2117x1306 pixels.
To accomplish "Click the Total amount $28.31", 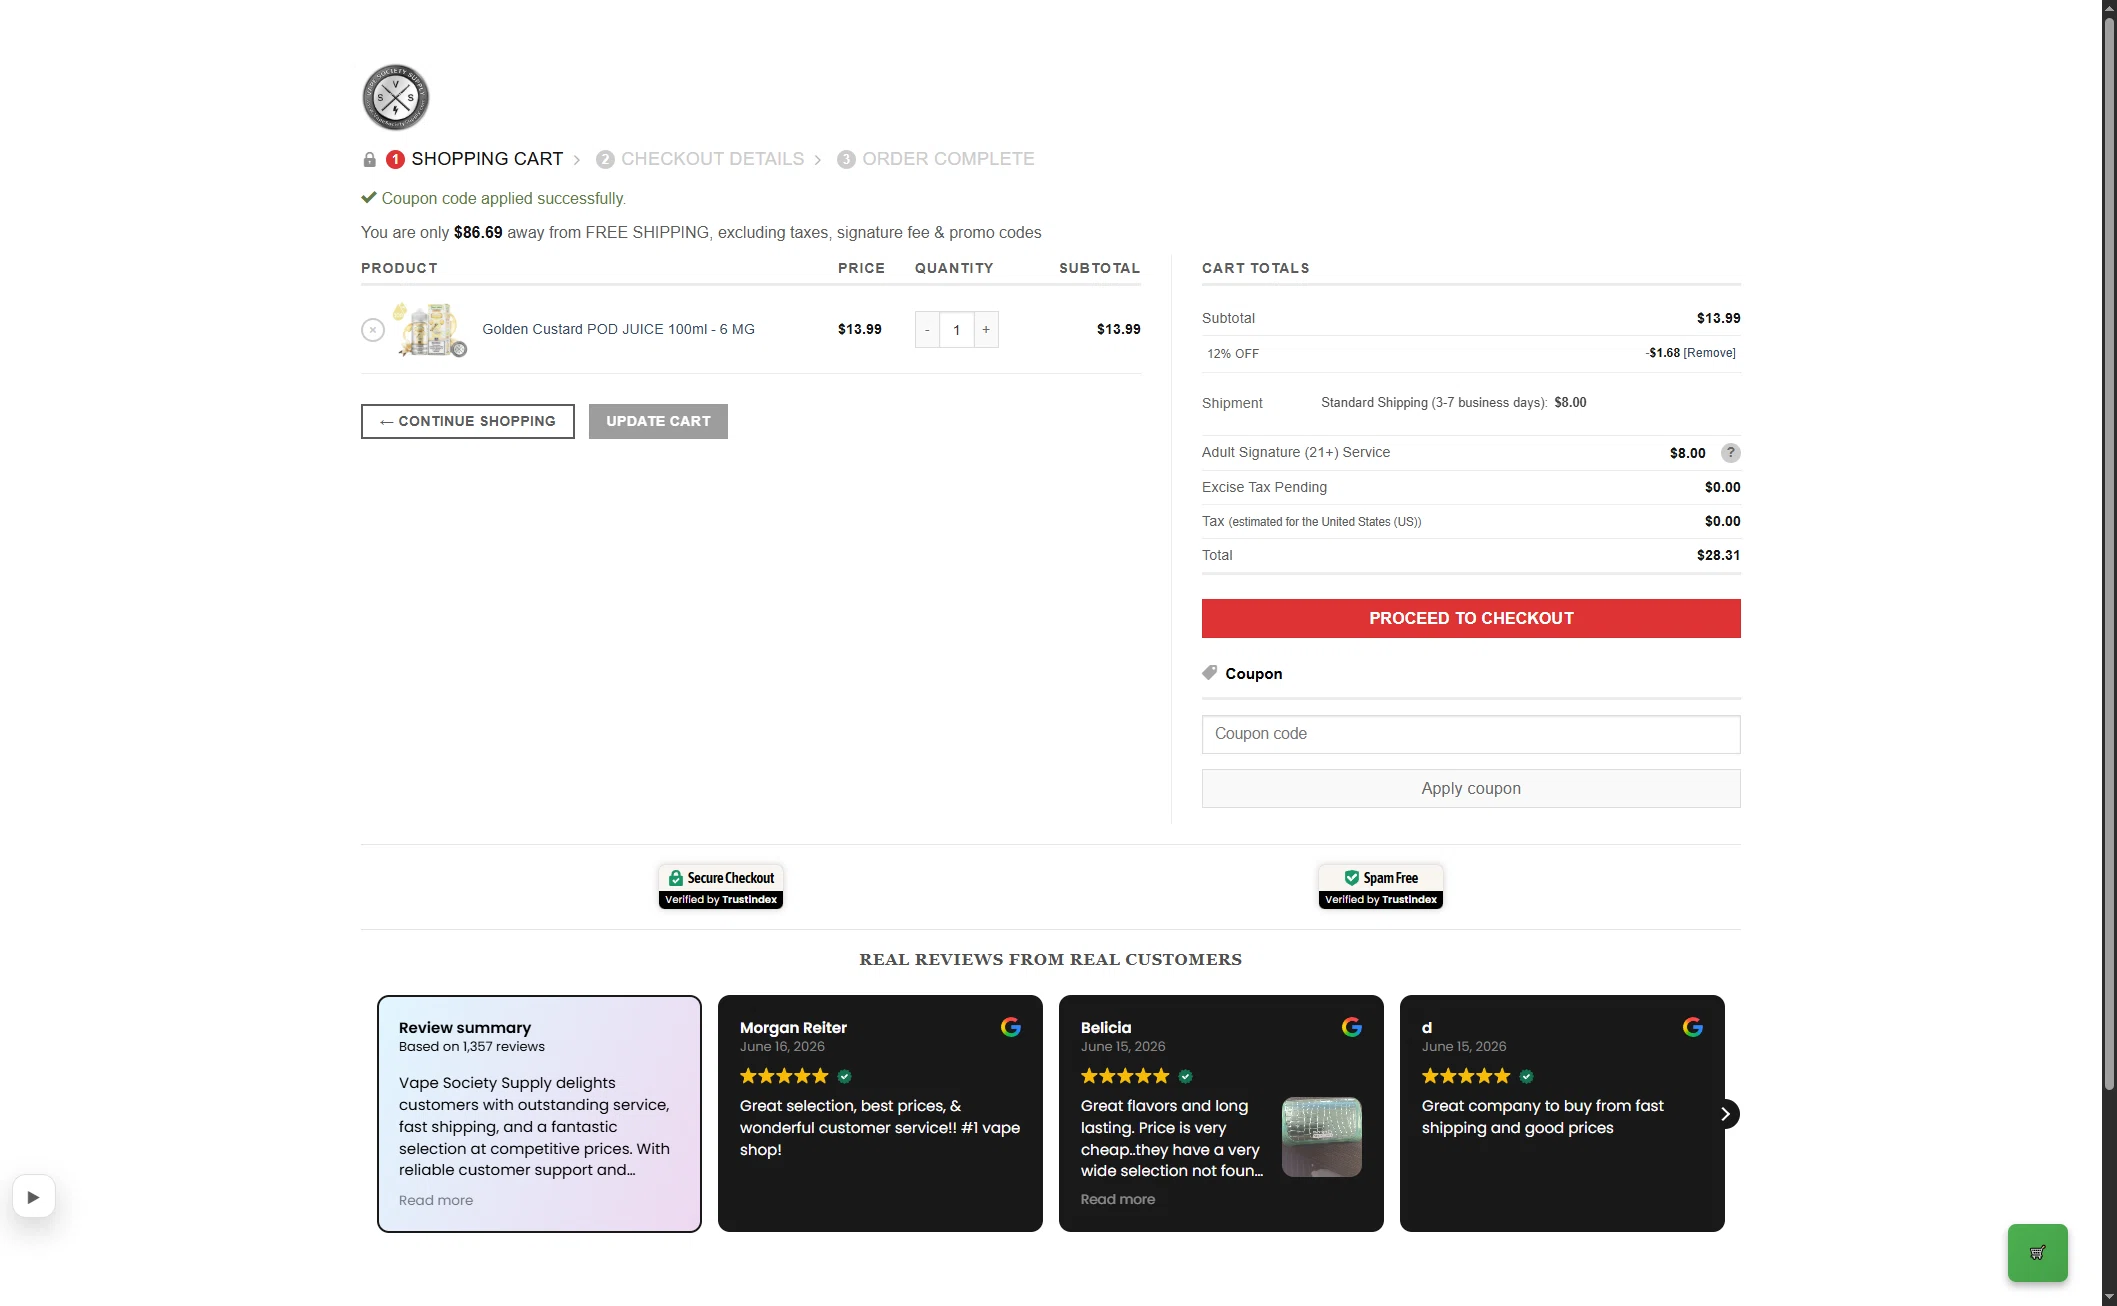I will click(x=1718, y=555).
